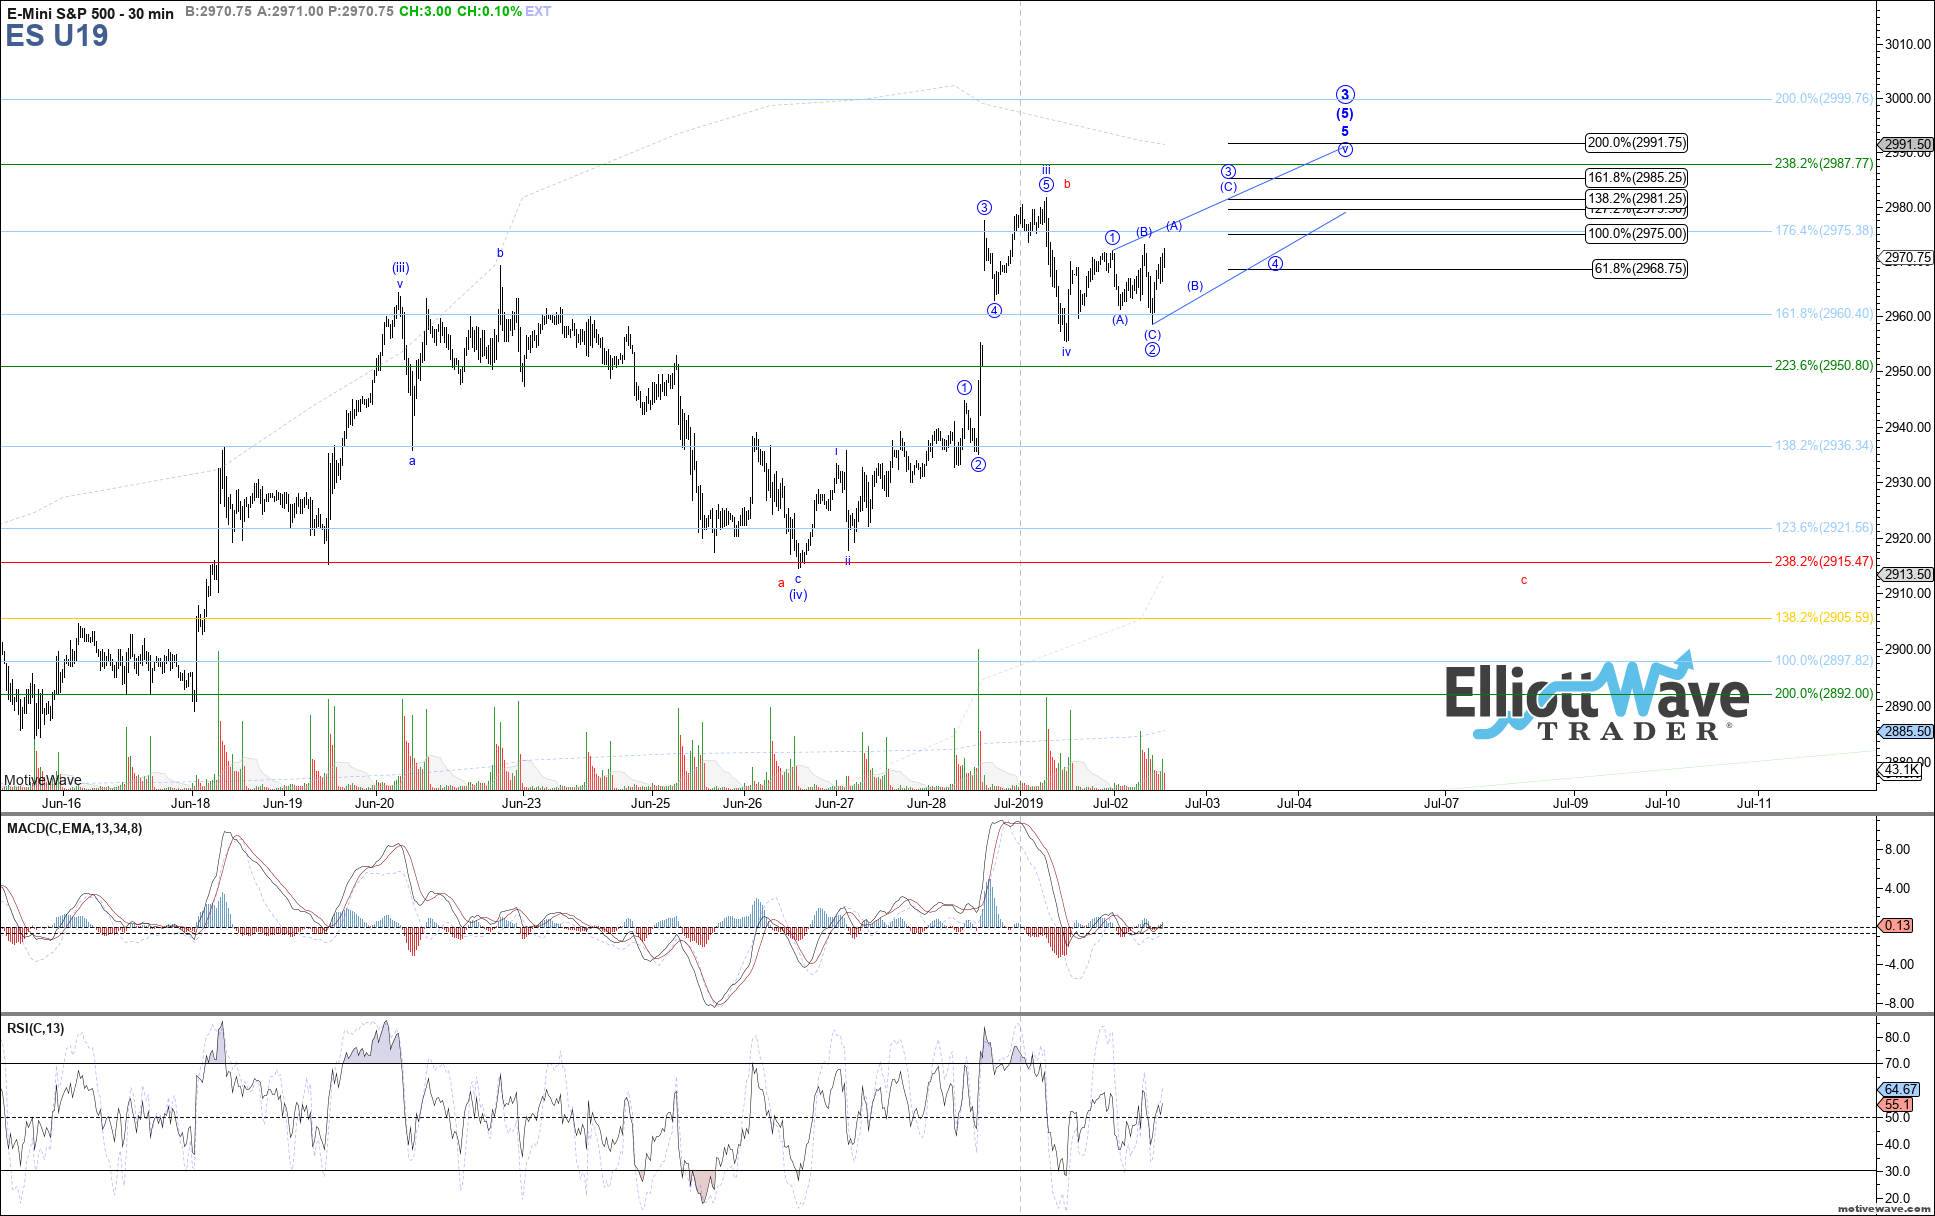Select the 2913.50 price axis tag
The height and width of the screenshot is (1216, 1935).
(x=1907, y=574)
